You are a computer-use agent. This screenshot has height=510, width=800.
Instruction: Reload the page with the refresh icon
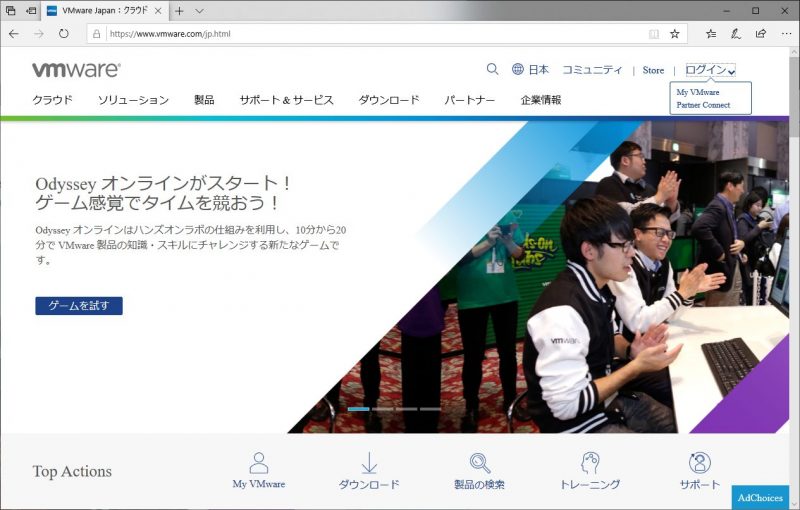click(x=63, y=34)
